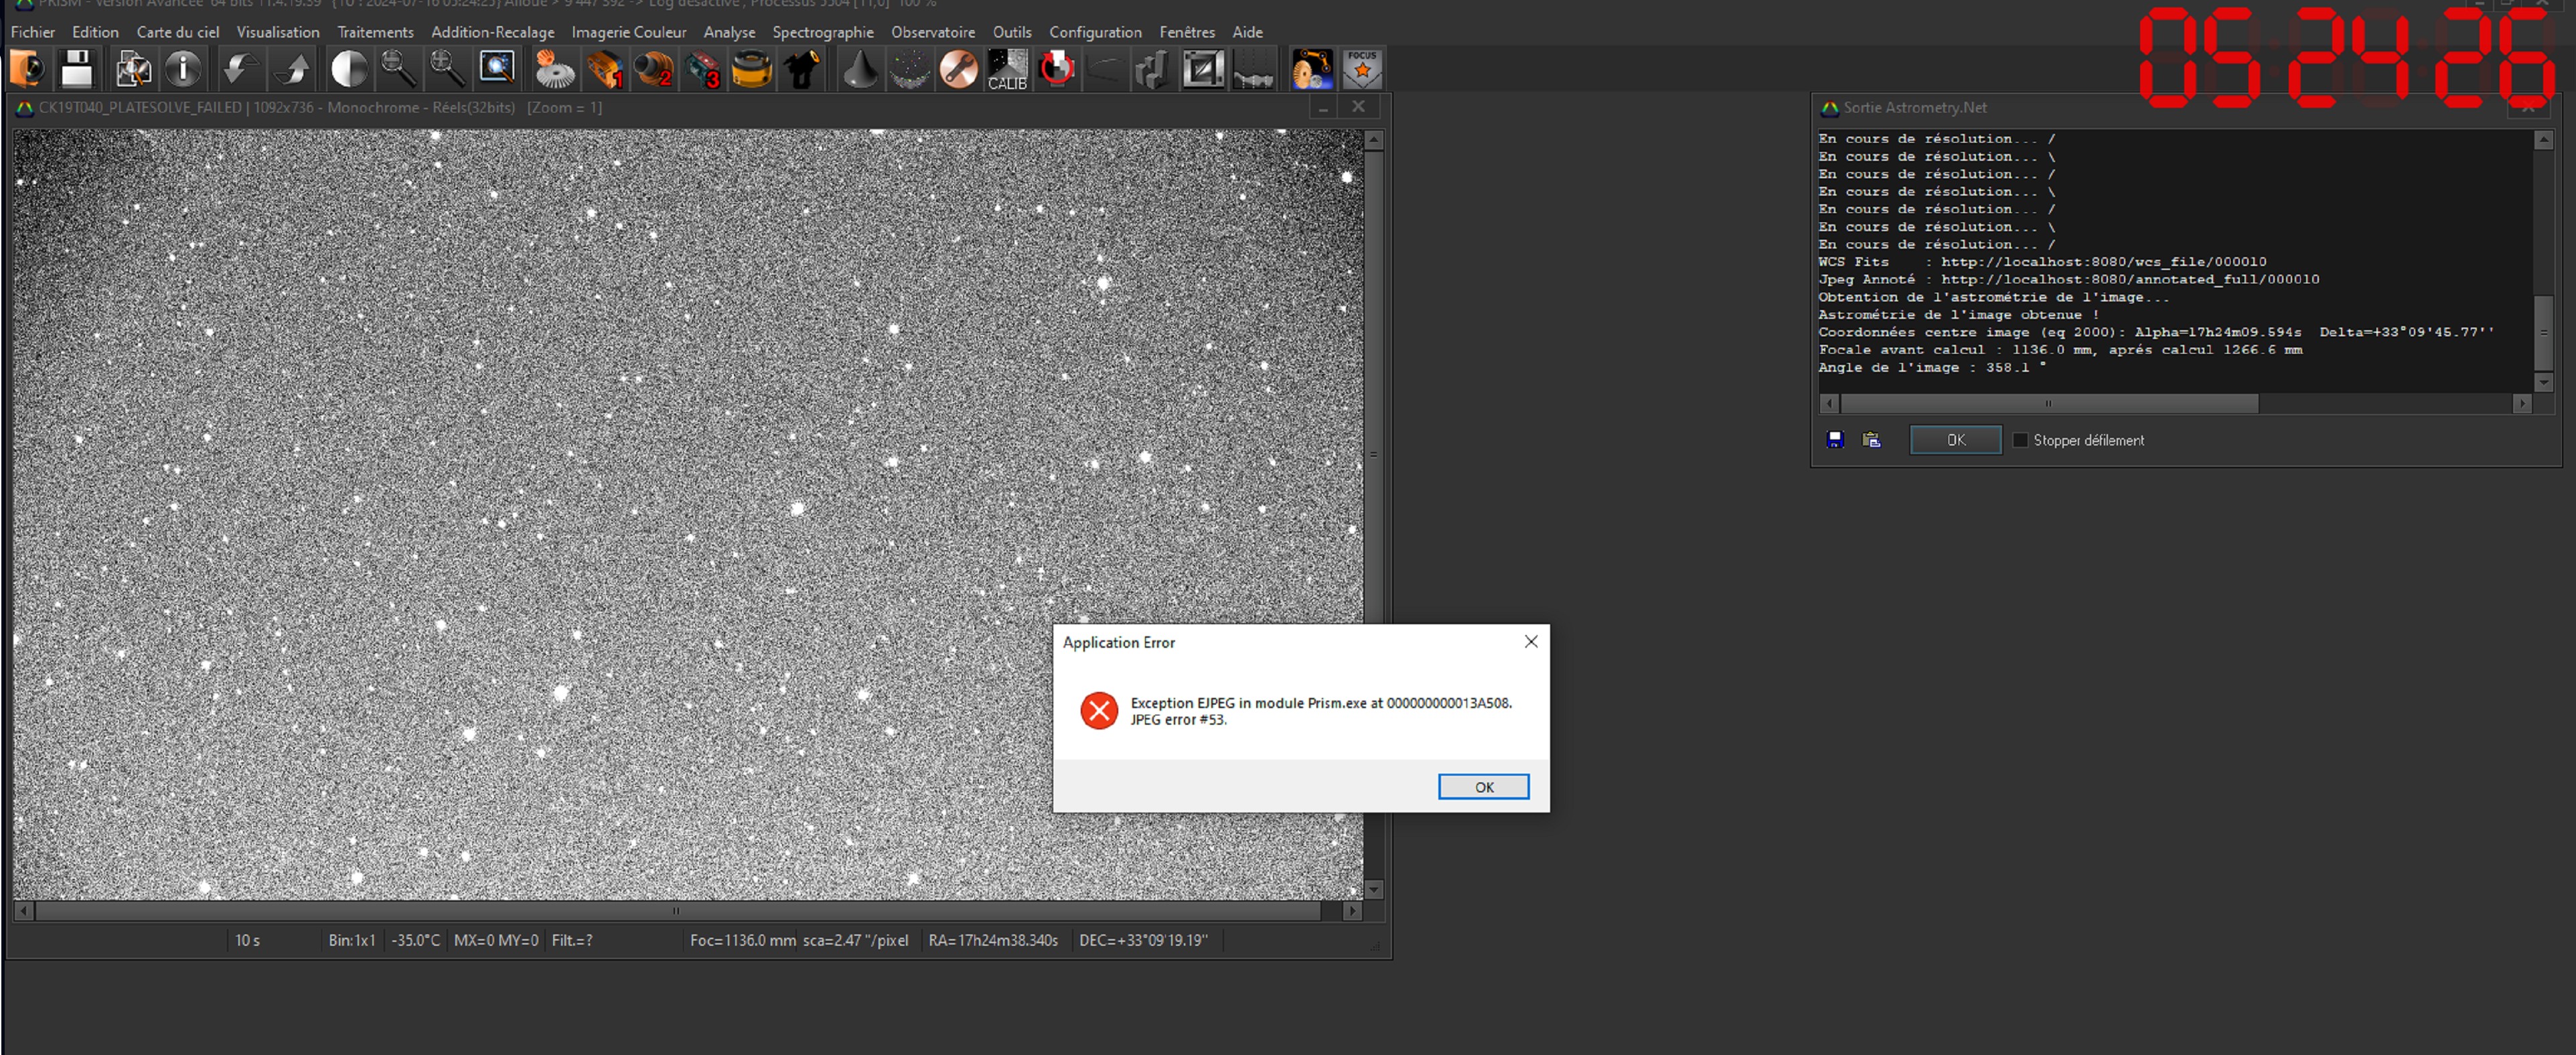Open the Spectrographie menu
This screenshot has height=1055, width=2576.
point(822,32)
